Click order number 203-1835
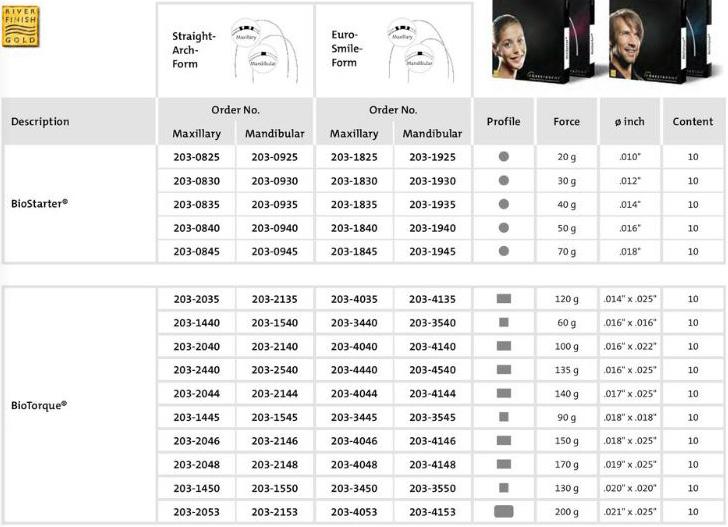 (354, 205)
